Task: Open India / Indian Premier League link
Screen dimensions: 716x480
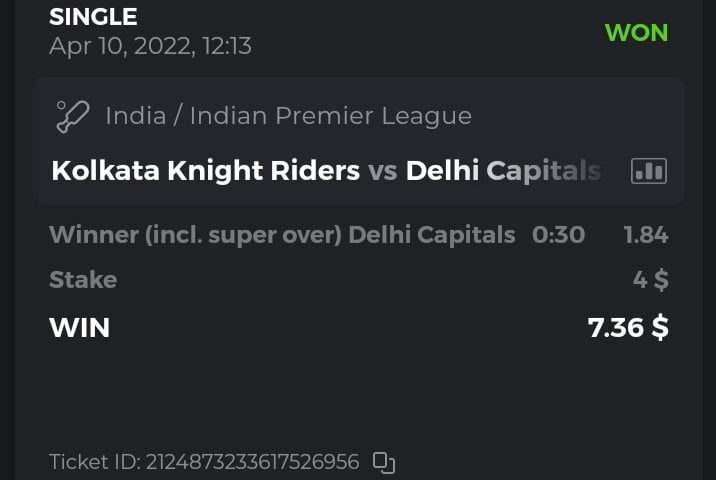Action: tap(288, 116)
